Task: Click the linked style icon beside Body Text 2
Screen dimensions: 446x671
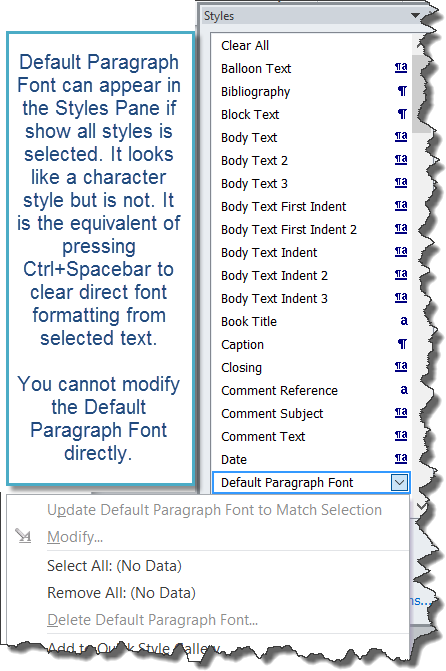Action: tap(401, 160)
